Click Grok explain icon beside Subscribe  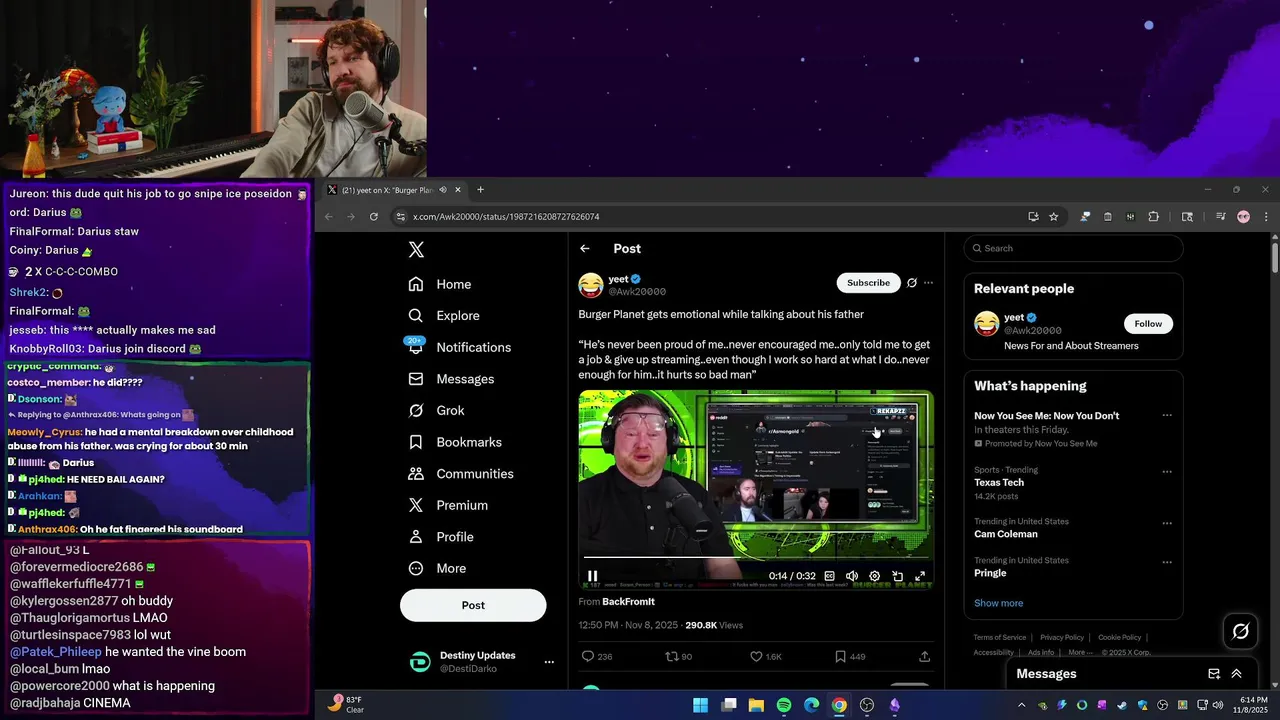[x=911, y=283]
